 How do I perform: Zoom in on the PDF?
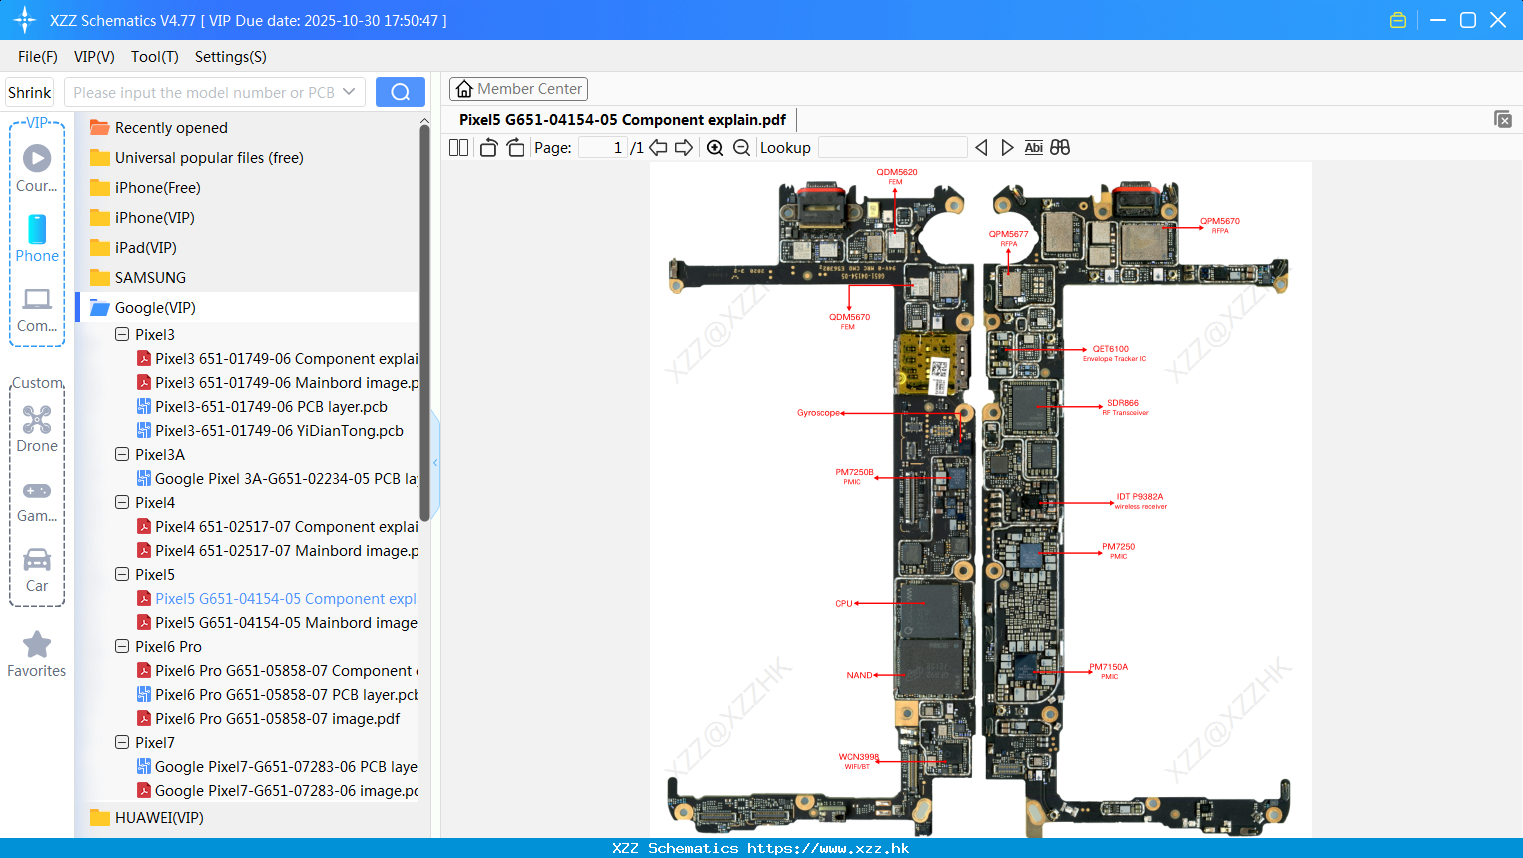715,147
